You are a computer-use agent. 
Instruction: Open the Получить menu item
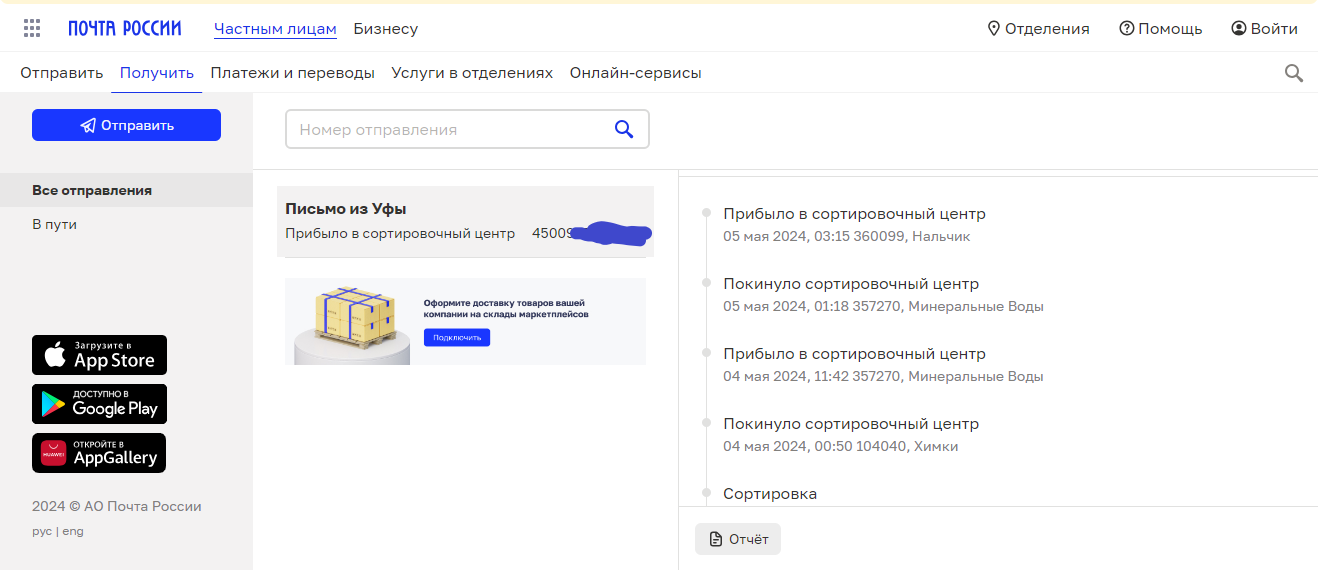(157, 73)
